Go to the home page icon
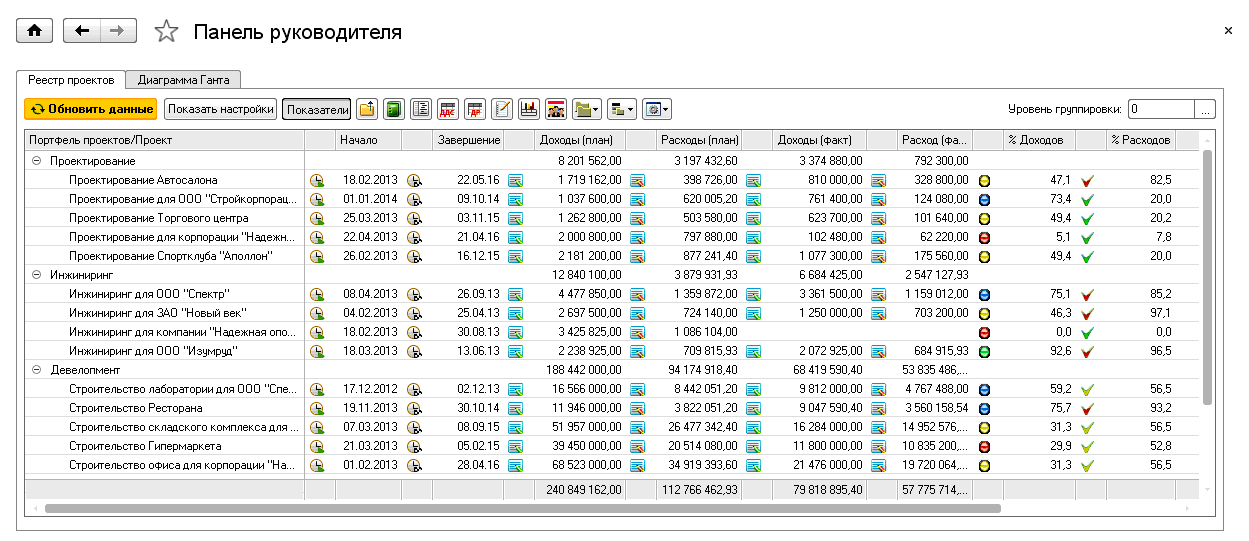Viewport: 1249px width, 541px height. pyautogui.click(x=35, y=31)
